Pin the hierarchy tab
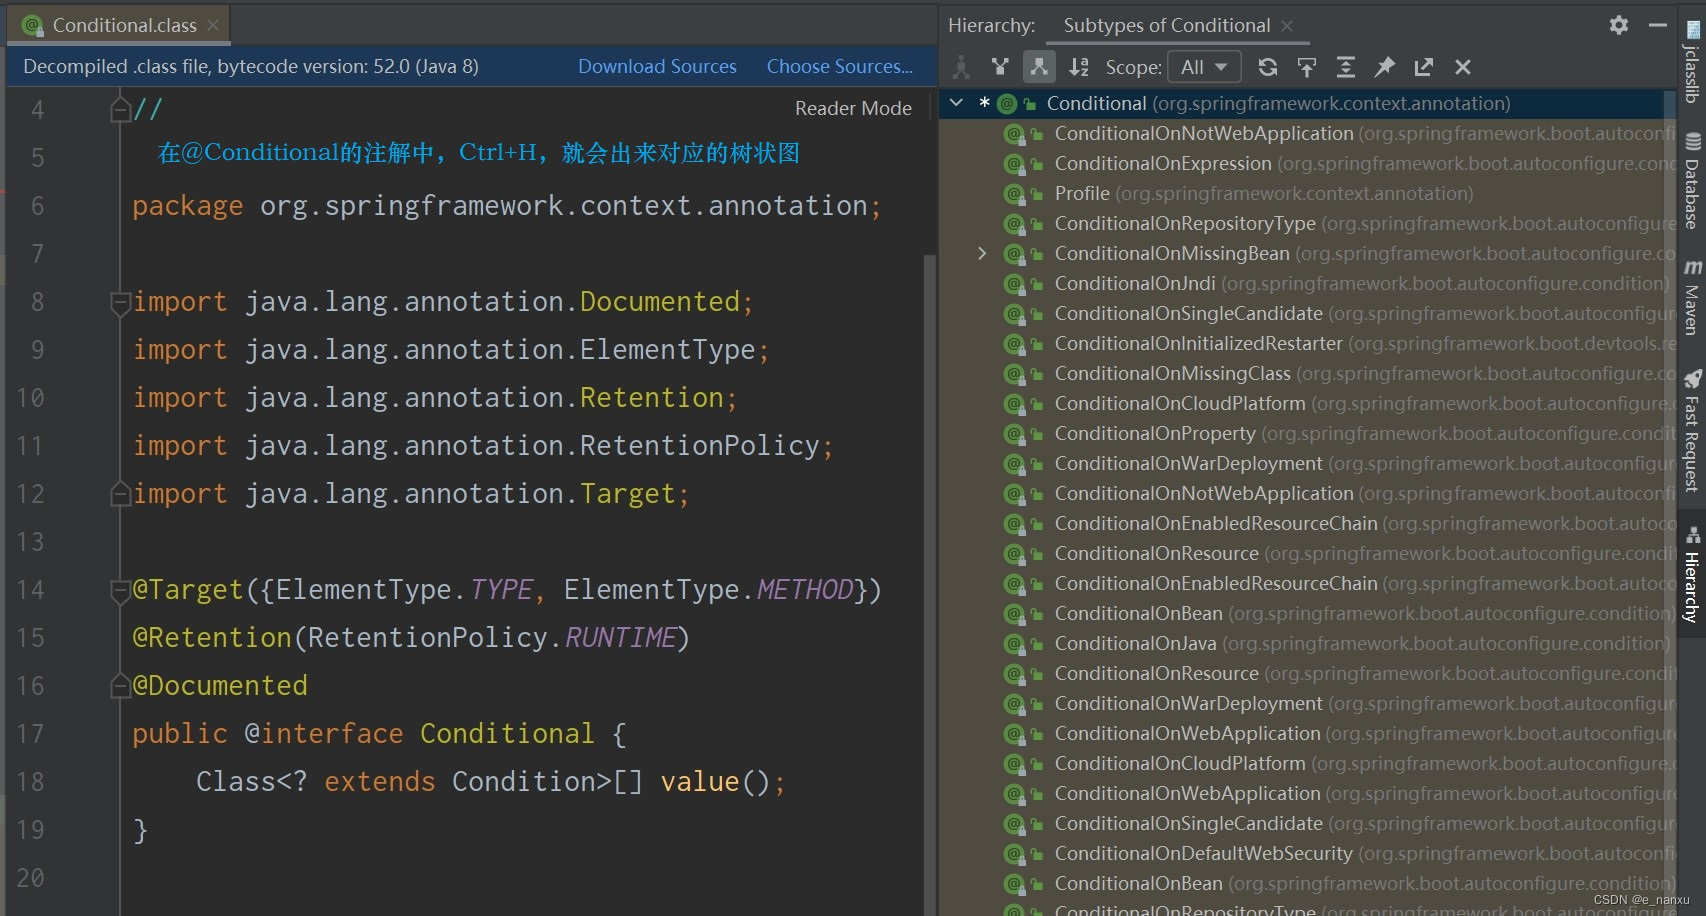 pyautogui.click(x=1385, y=67)
